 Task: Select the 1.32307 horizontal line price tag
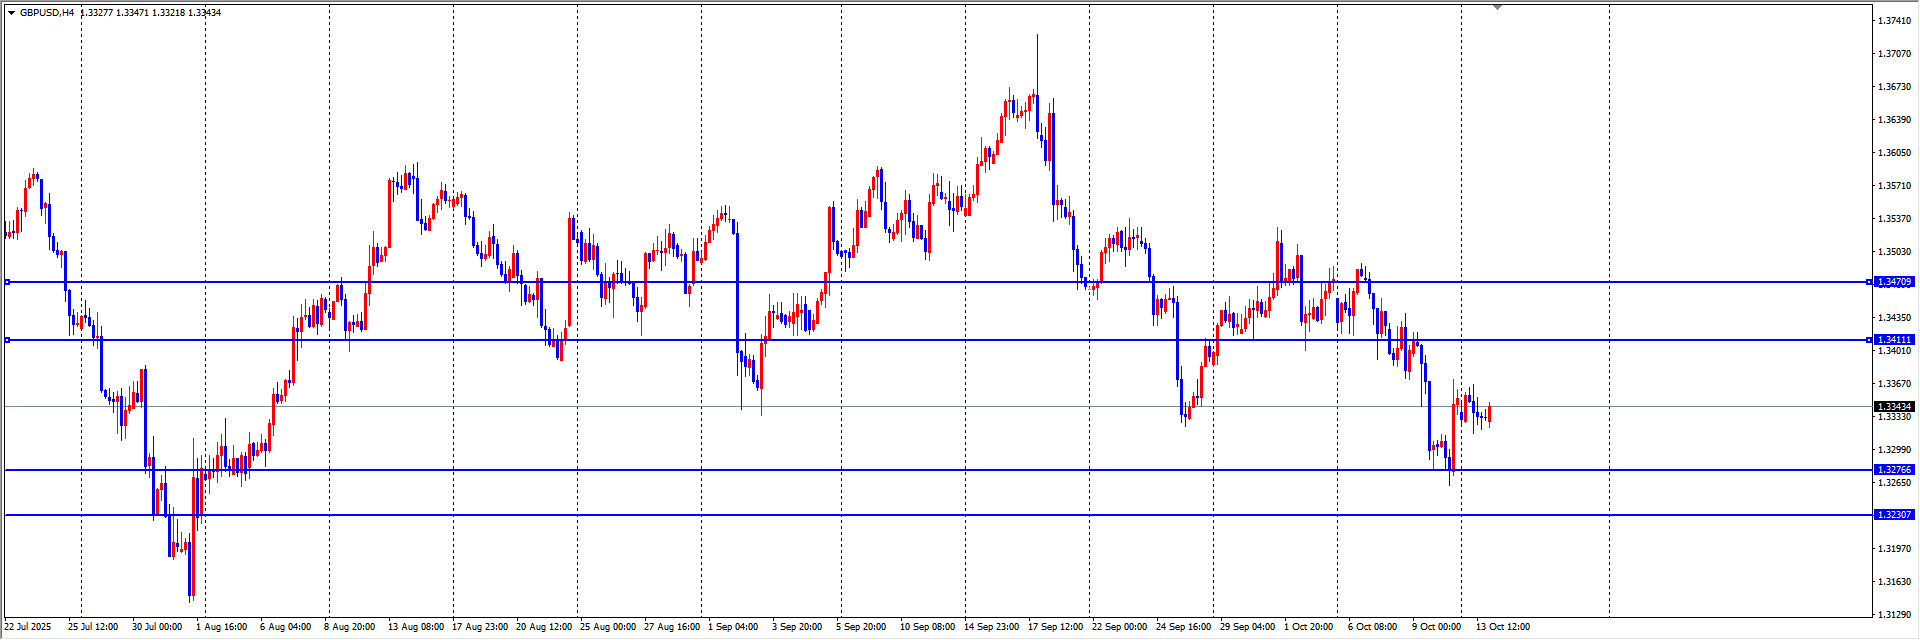(x=1894, y=515)
